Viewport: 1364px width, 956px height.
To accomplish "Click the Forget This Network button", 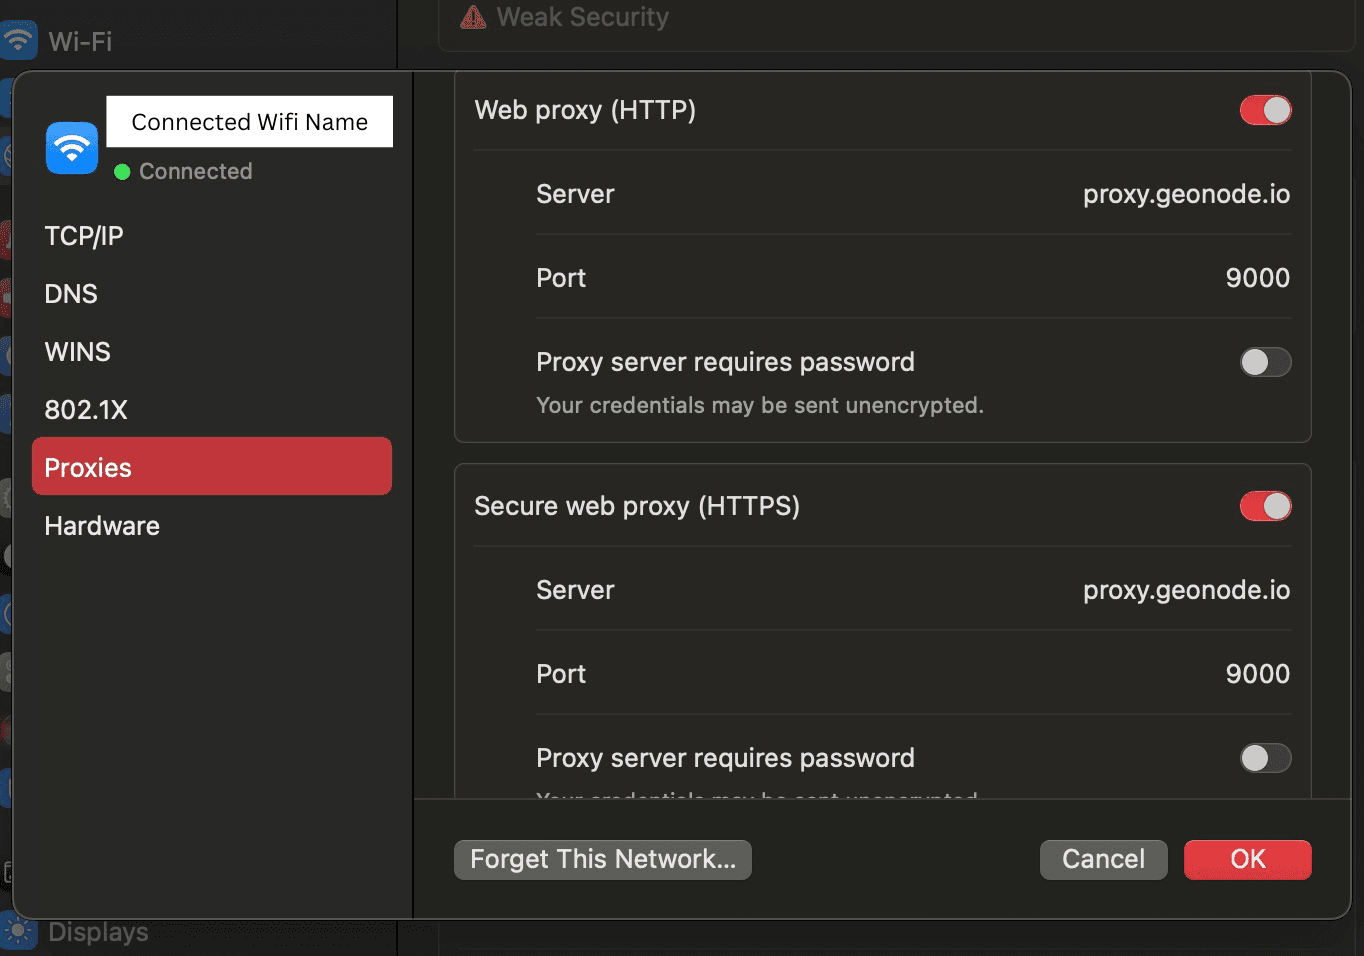I will click(602, 860).
